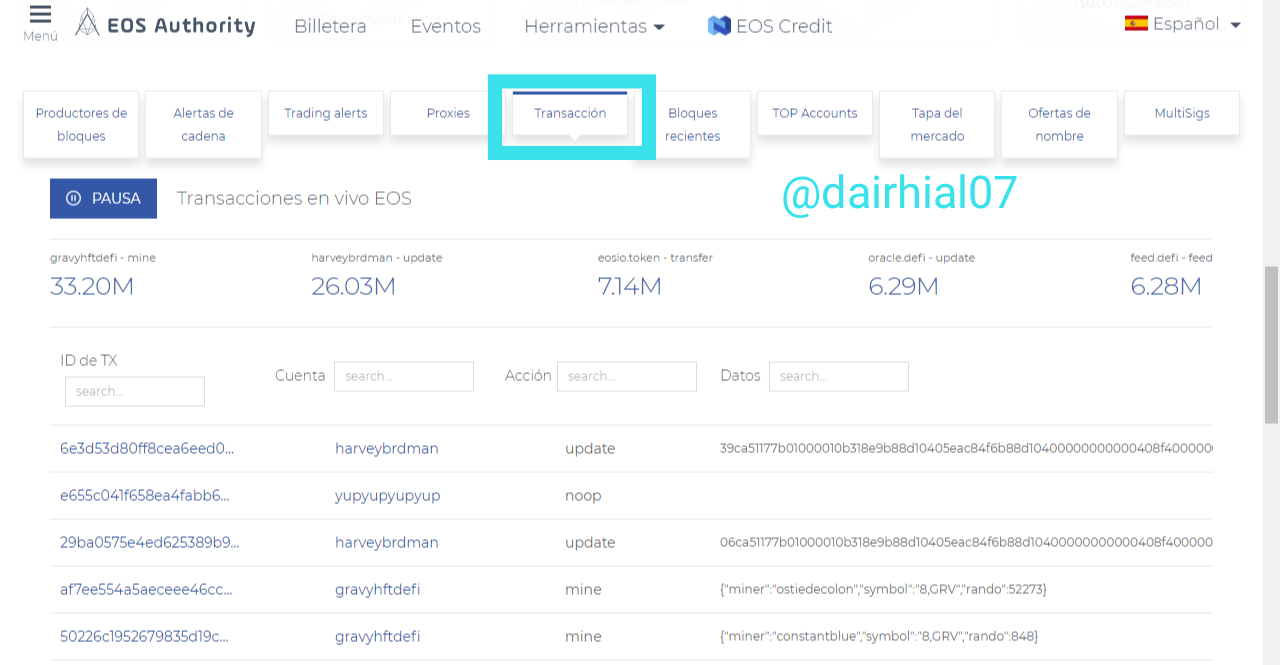Viewport: 1280px width, 665px height.
Task: Expand the Español language dropdown
Action: [1183, 24]
